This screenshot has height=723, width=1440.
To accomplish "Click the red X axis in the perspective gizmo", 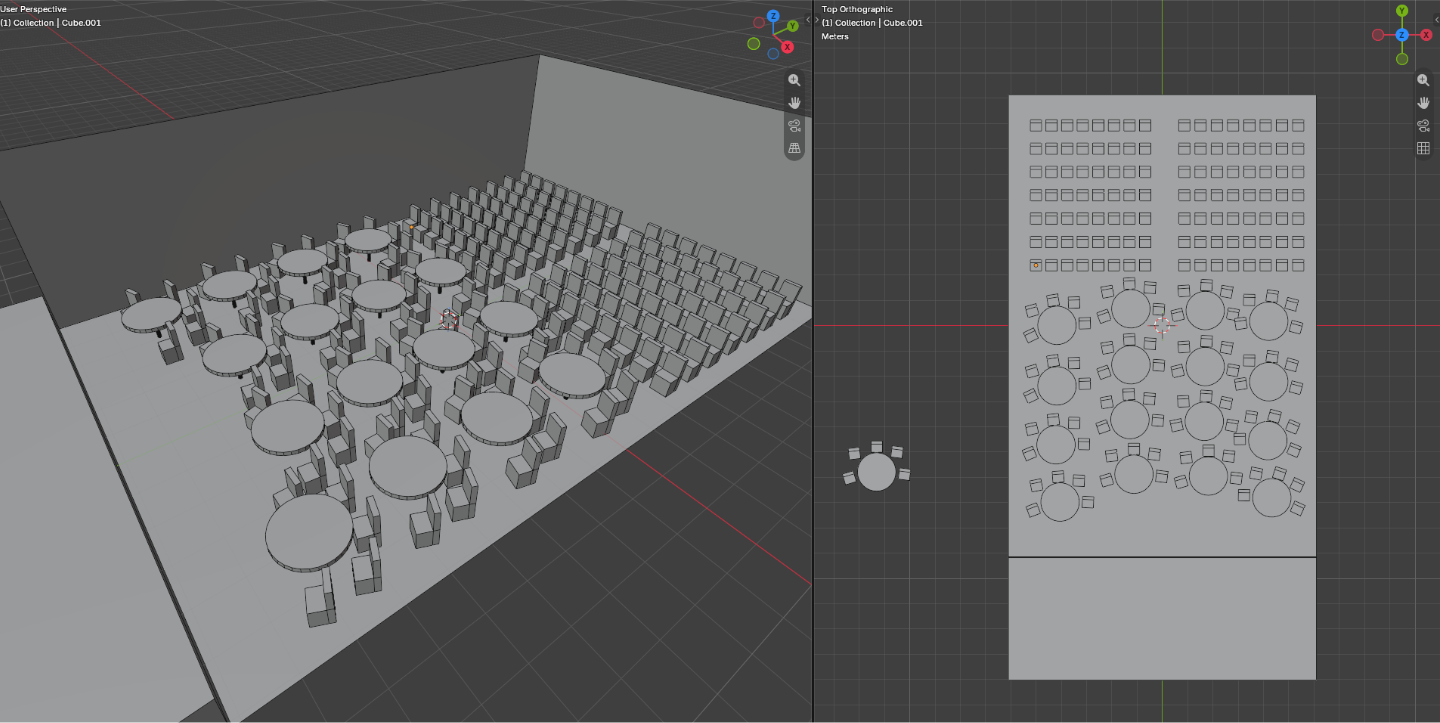I will pyautogui.click(x=788, y=46).
